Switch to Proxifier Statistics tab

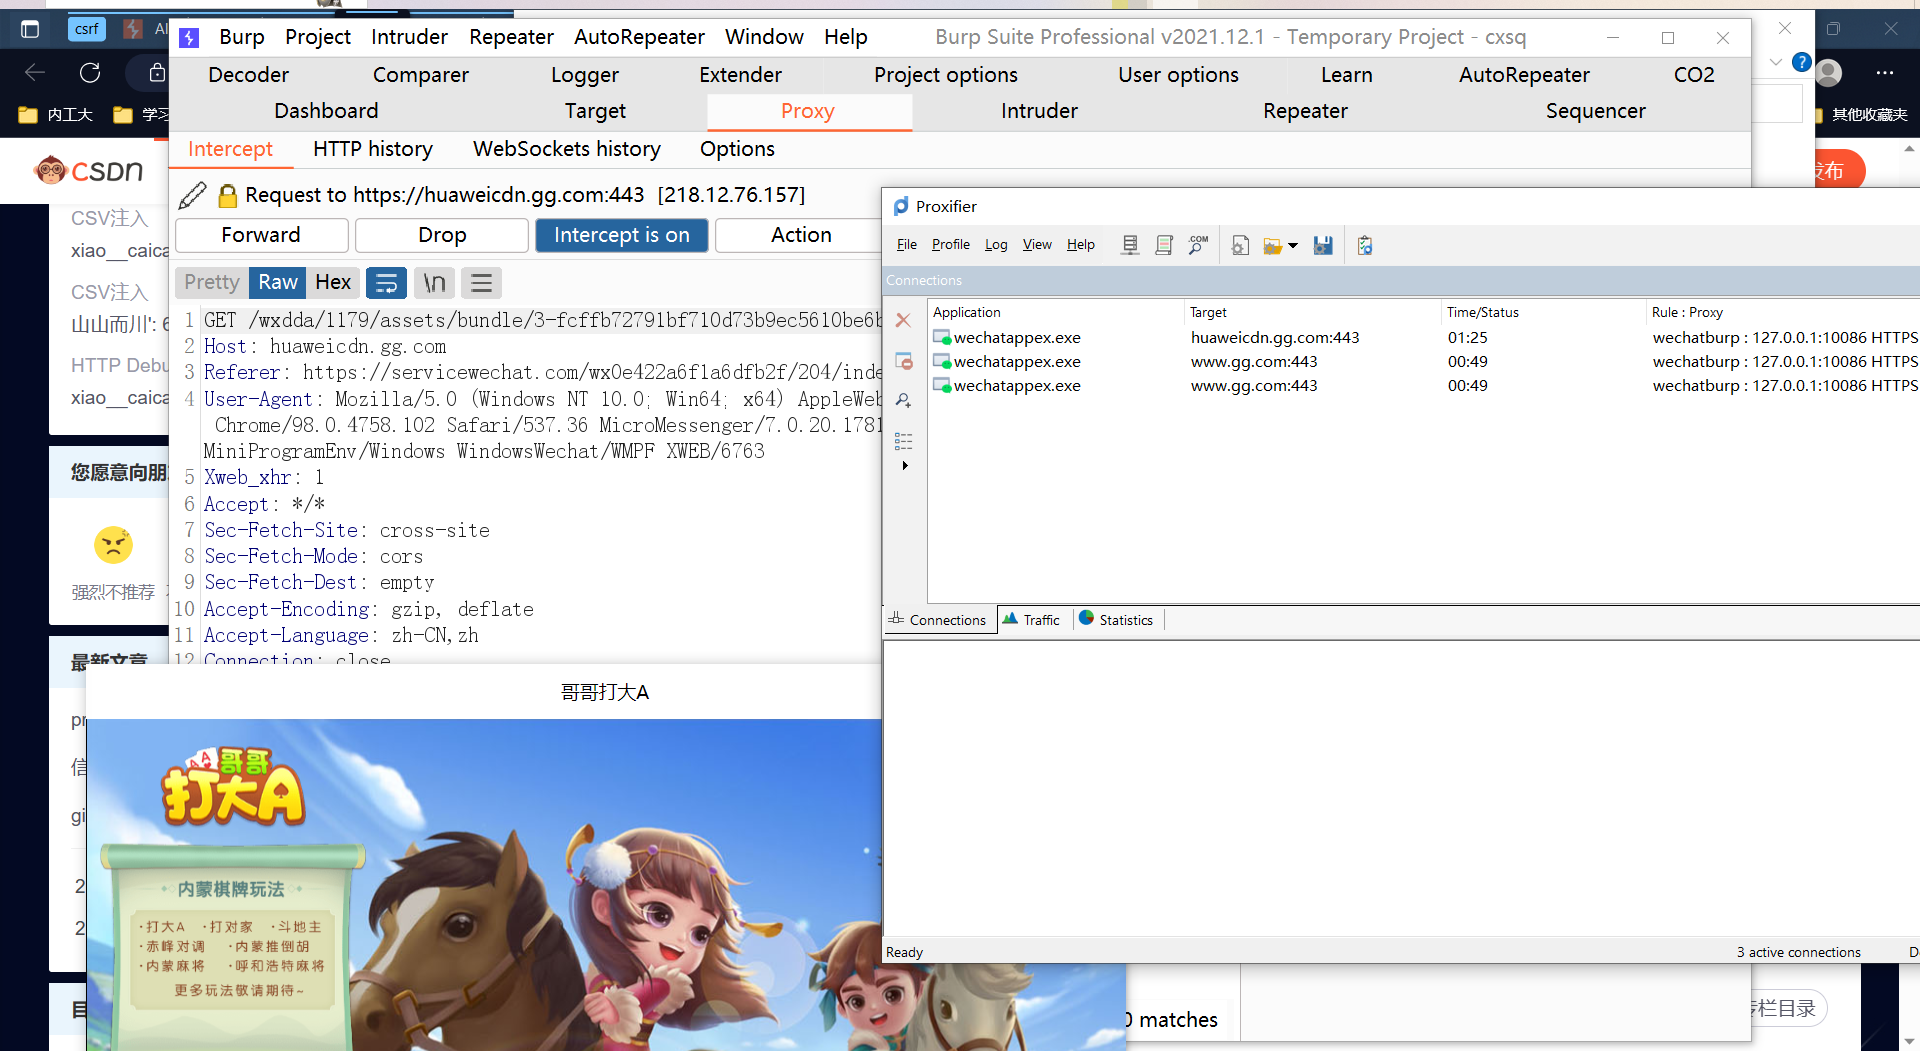click(x=1117, y=620)
